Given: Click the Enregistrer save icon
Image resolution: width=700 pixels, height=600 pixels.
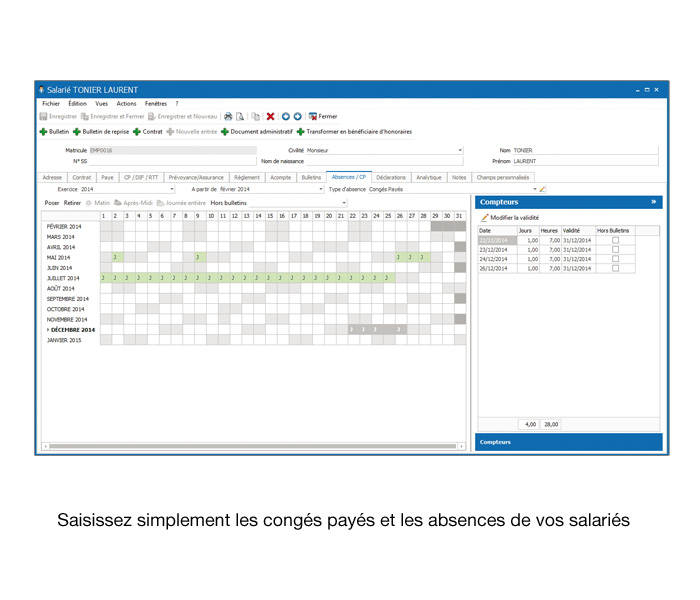Looking at the screenshot, I should 43,117.
